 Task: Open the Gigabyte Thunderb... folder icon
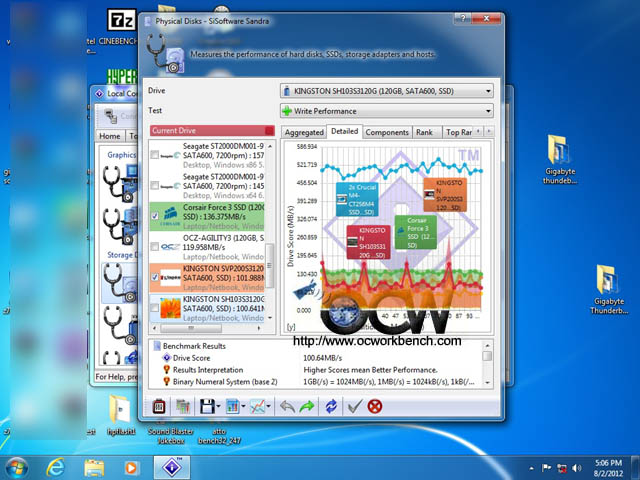point(609,290)
